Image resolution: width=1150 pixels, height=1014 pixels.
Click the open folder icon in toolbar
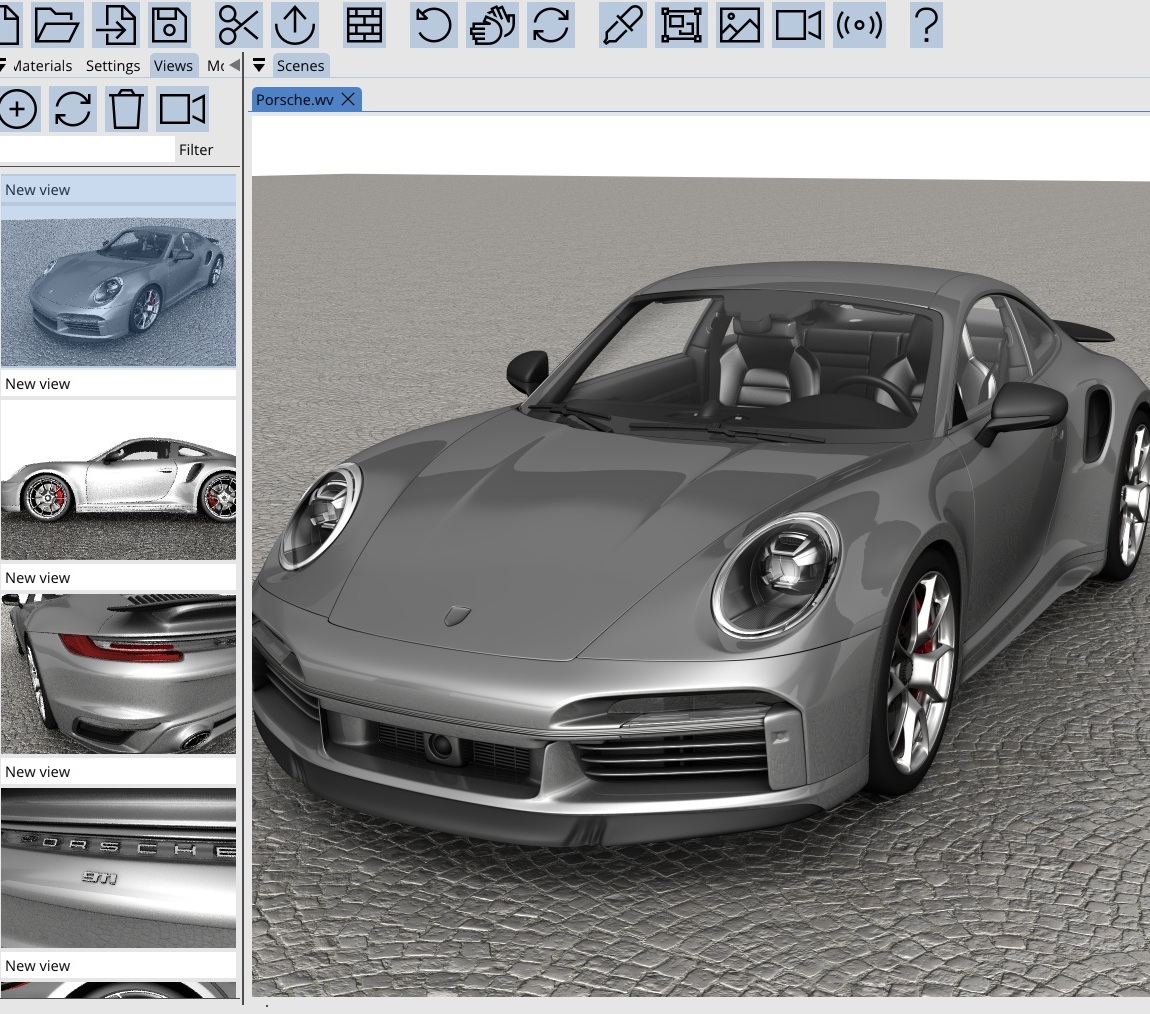(56, 25)
